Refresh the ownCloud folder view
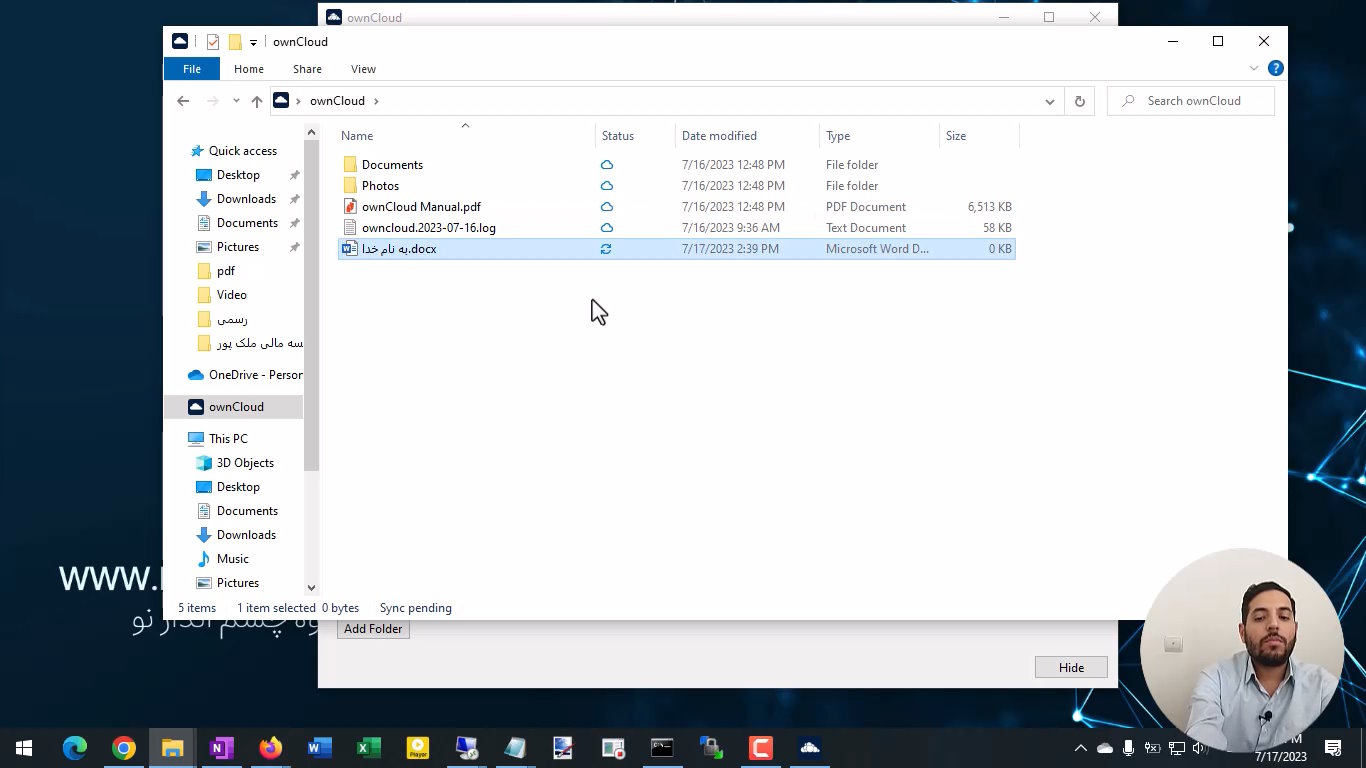Screen dimensions: 1366x768 pos(1079,101)
